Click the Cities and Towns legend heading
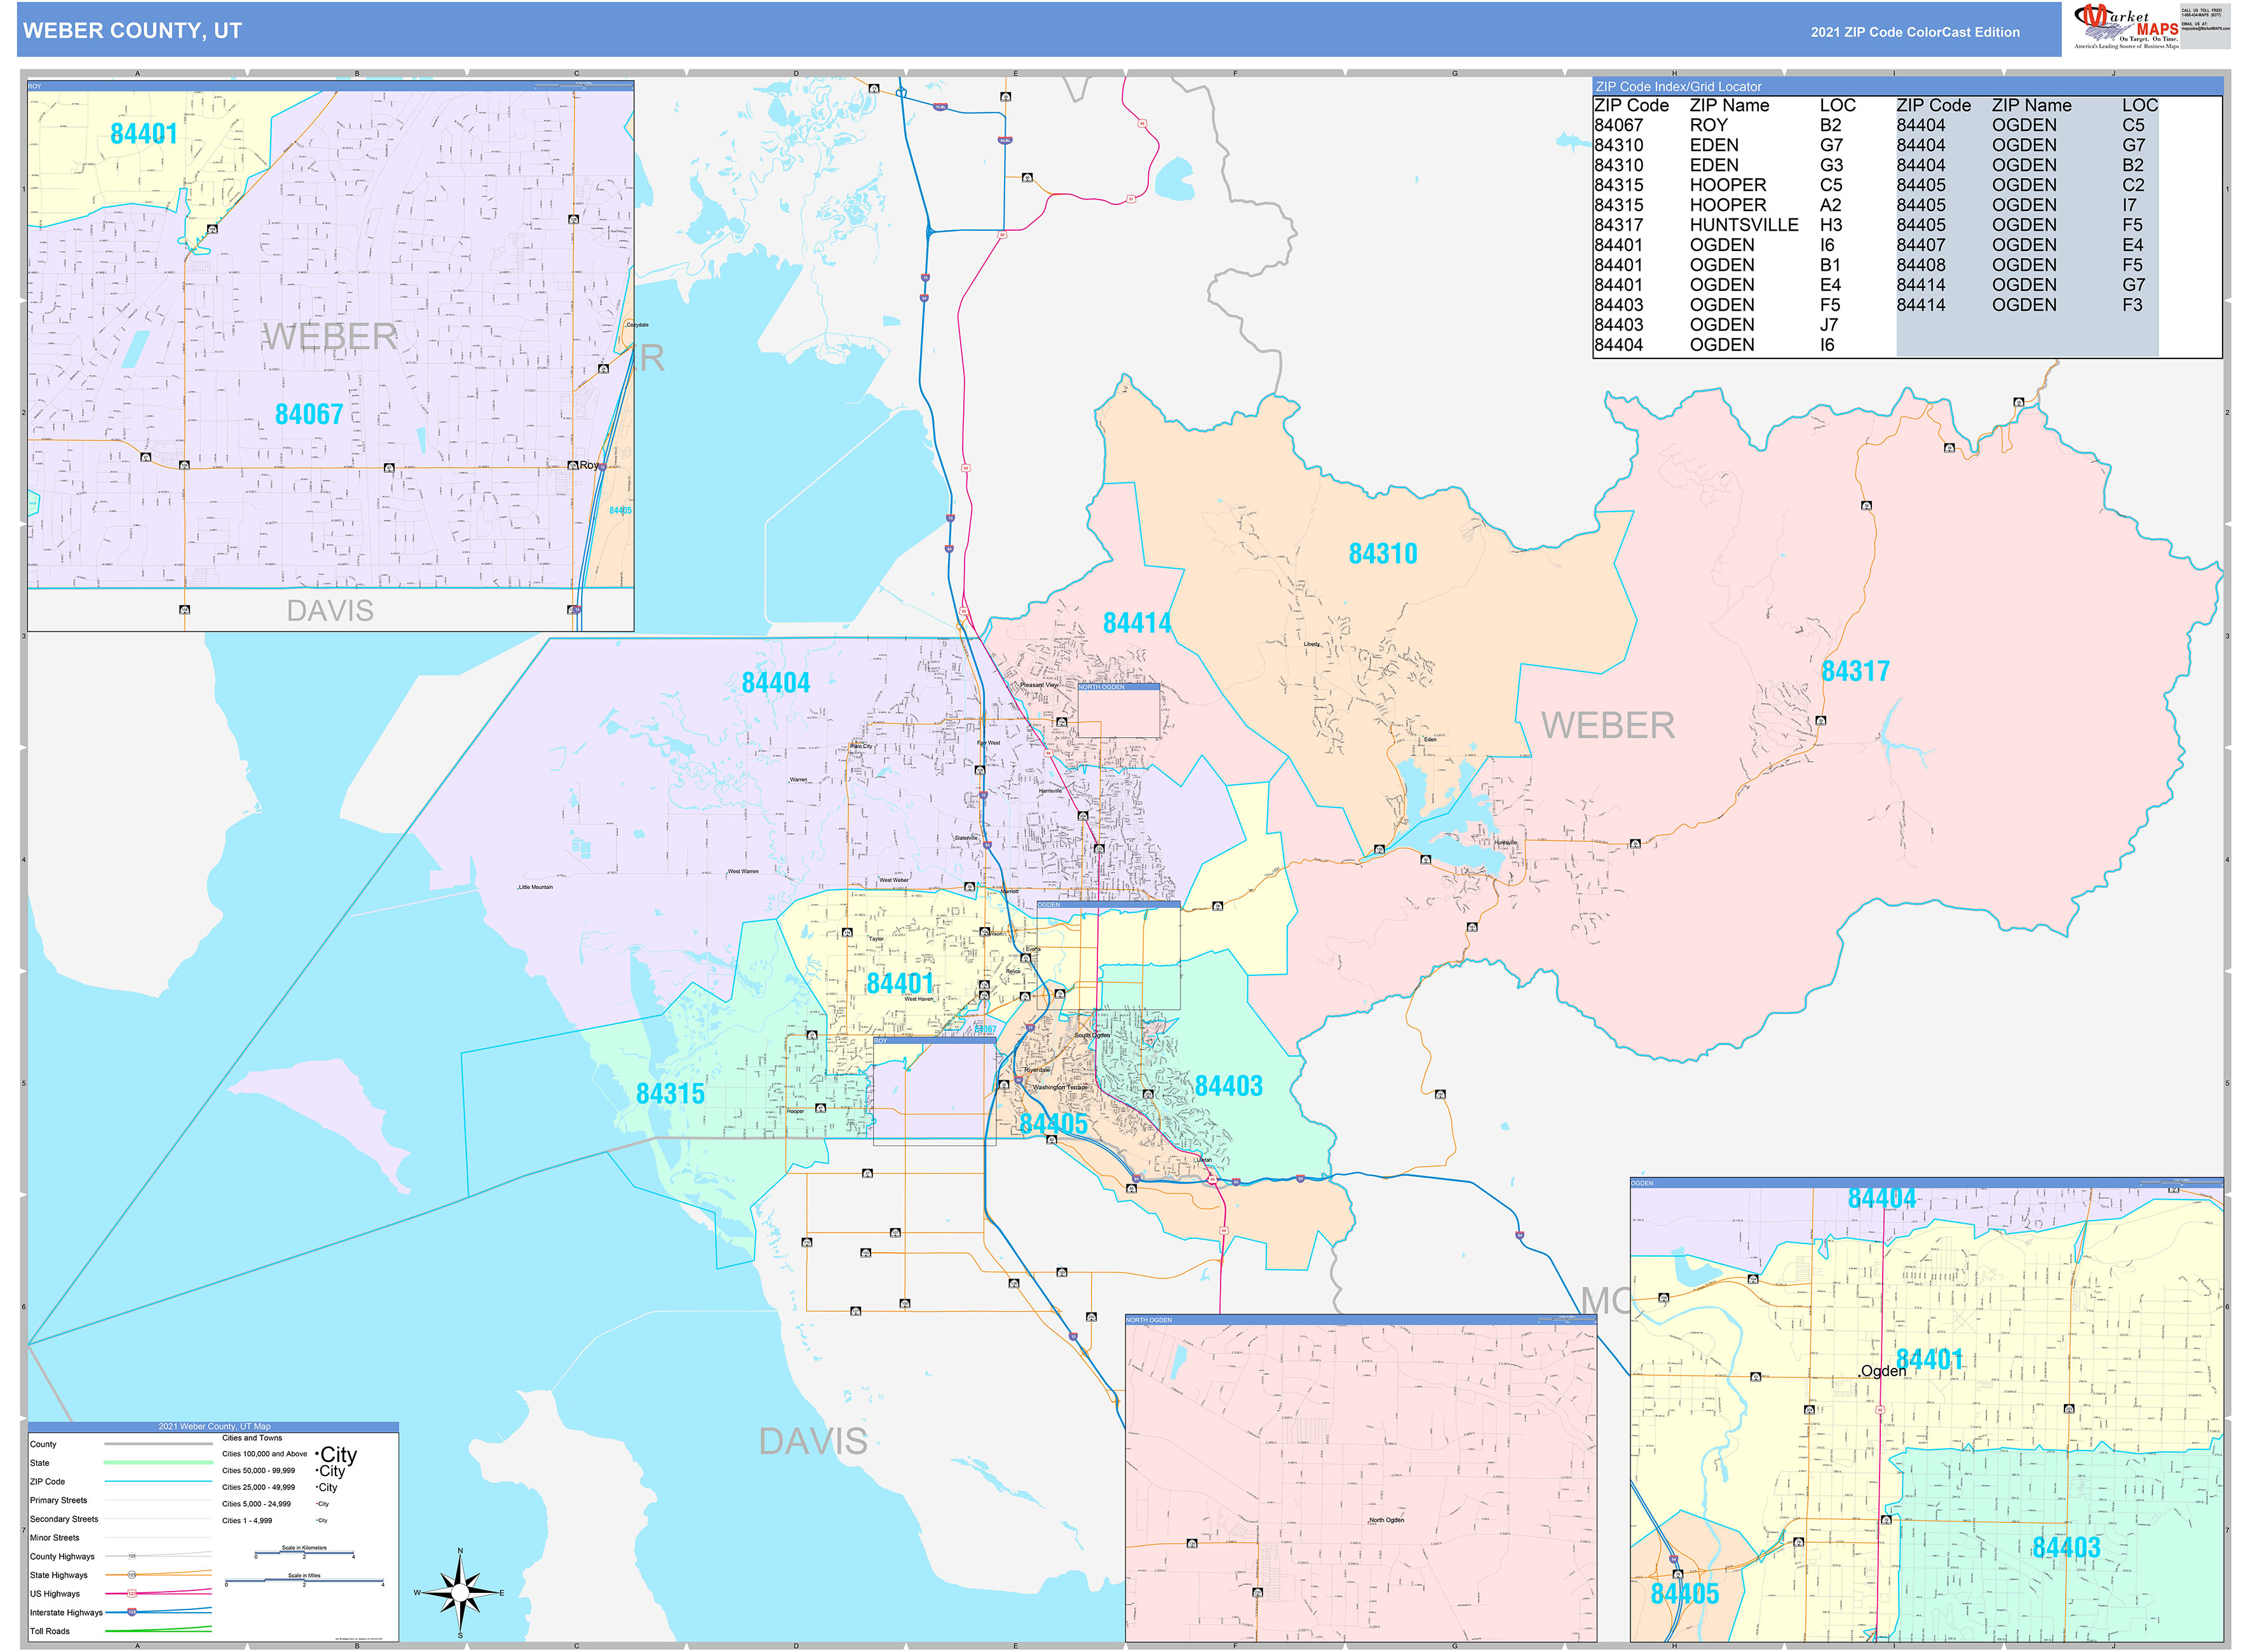Screen dimensions: 2250x1652 pos(252,1438)
